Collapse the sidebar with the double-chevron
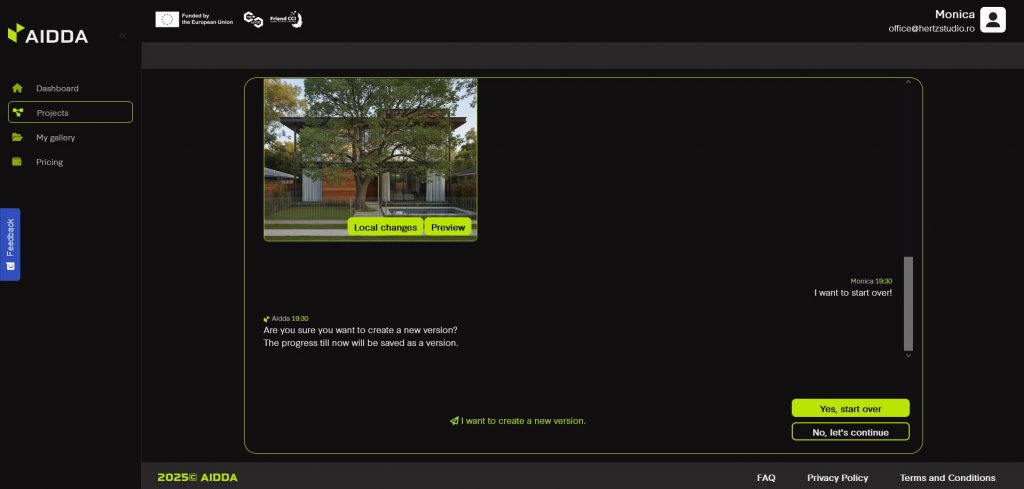Viewport: 1024px width, 489px height. [123, 36]
